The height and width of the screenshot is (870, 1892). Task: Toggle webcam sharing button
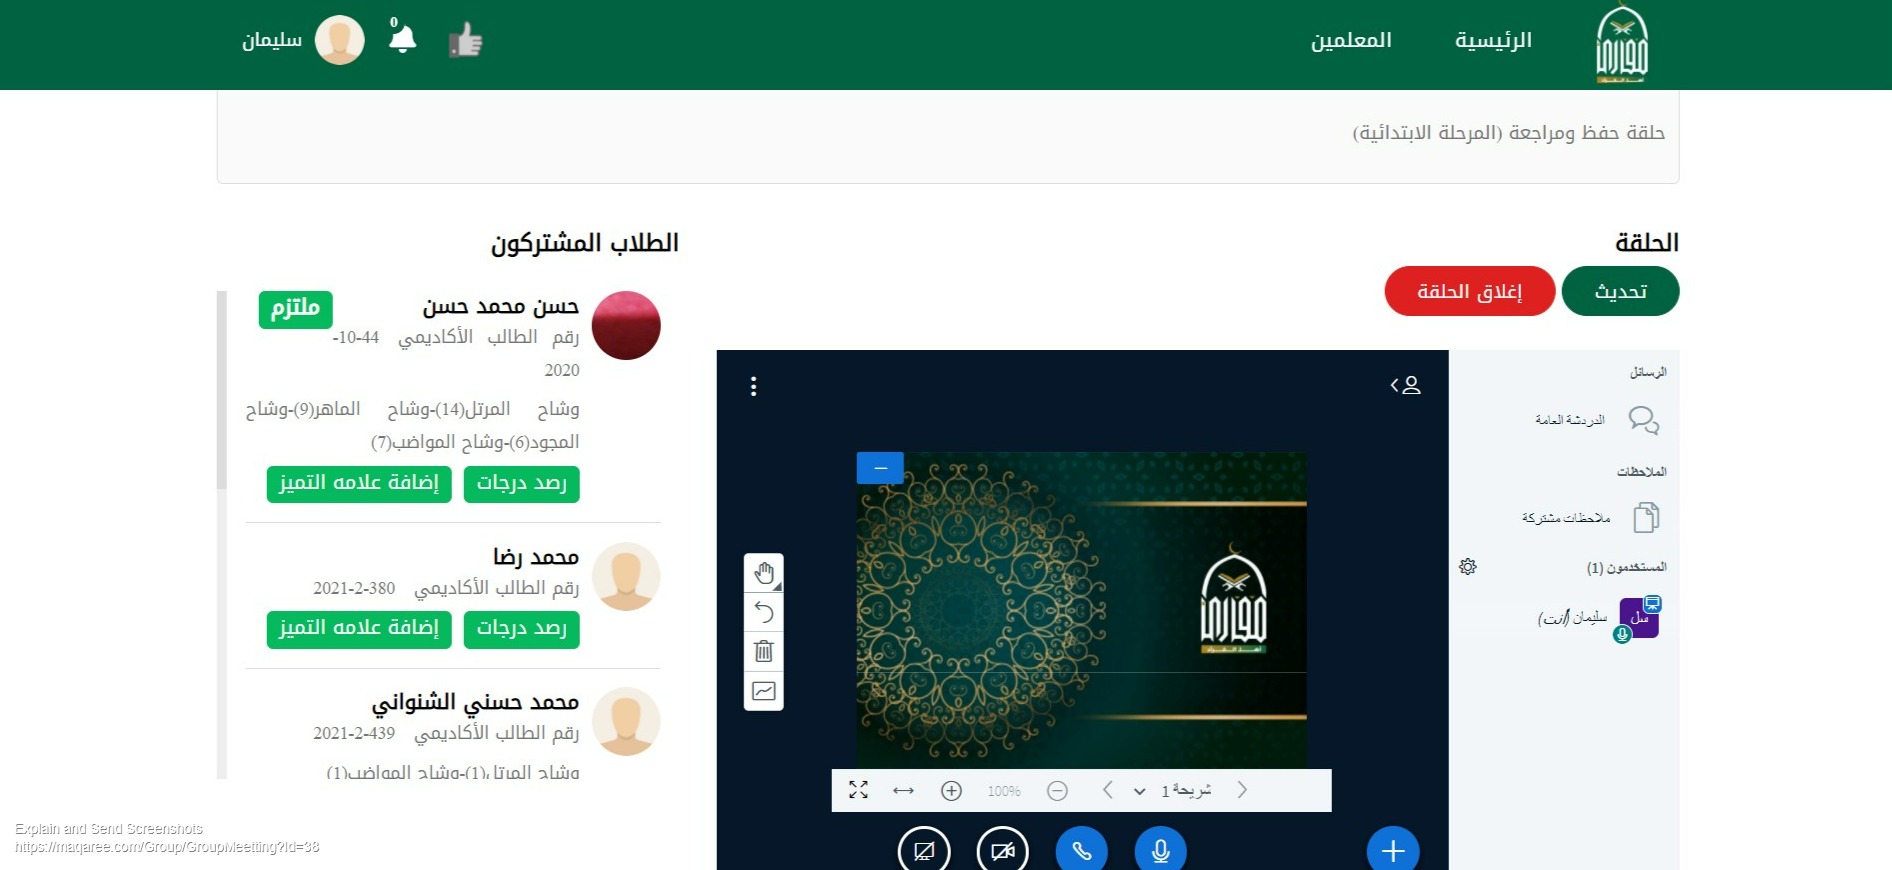click(1002, 851)
